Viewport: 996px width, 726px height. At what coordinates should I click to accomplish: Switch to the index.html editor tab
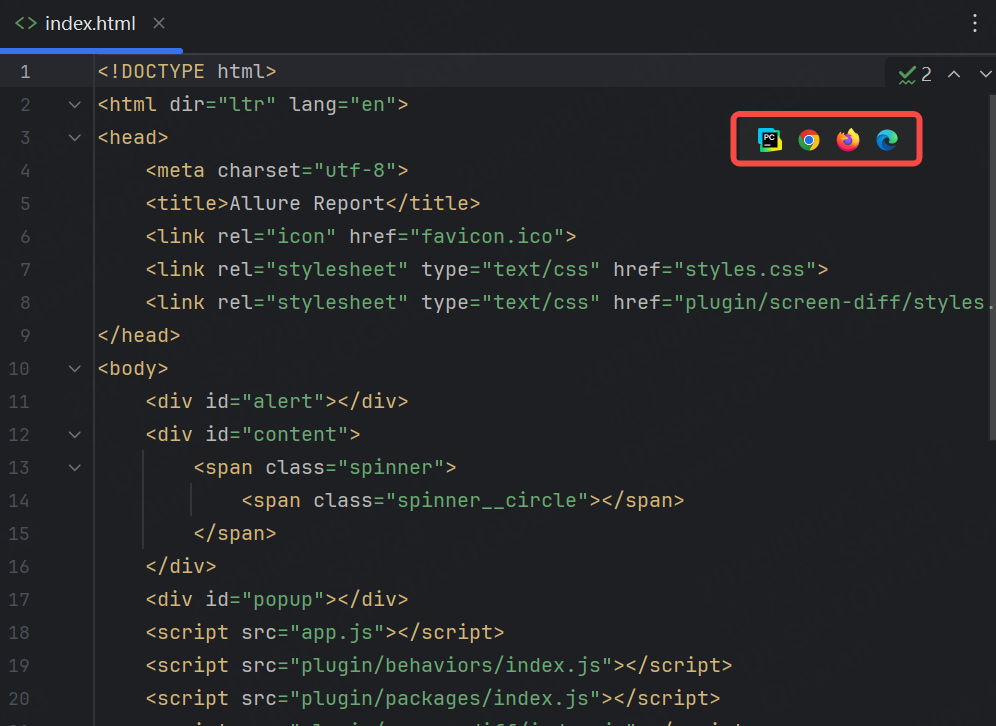(x=91, y=25)
